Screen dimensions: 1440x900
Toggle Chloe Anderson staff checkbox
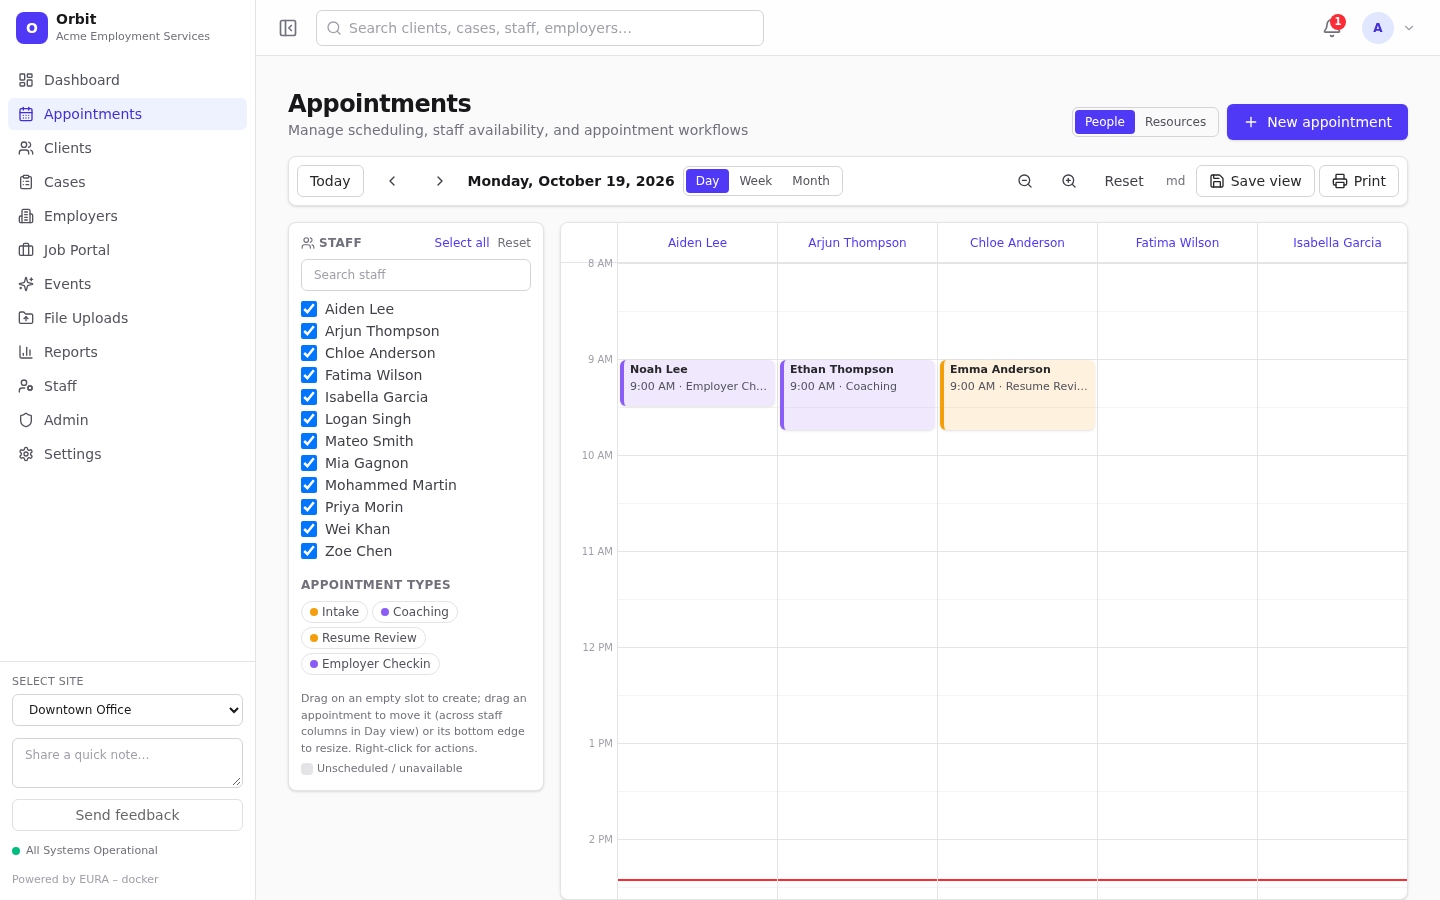pyautogui.click(x=309, y=353)
